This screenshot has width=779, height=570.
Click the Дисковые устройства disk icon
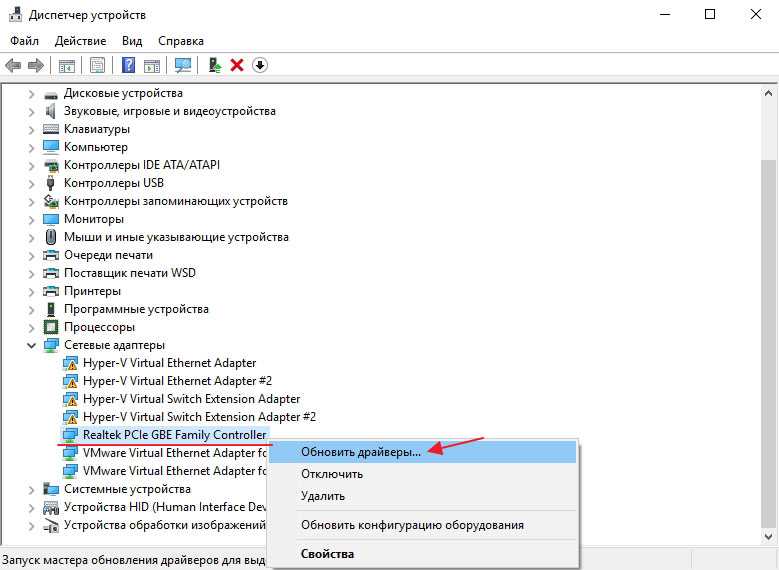point(51,94)
